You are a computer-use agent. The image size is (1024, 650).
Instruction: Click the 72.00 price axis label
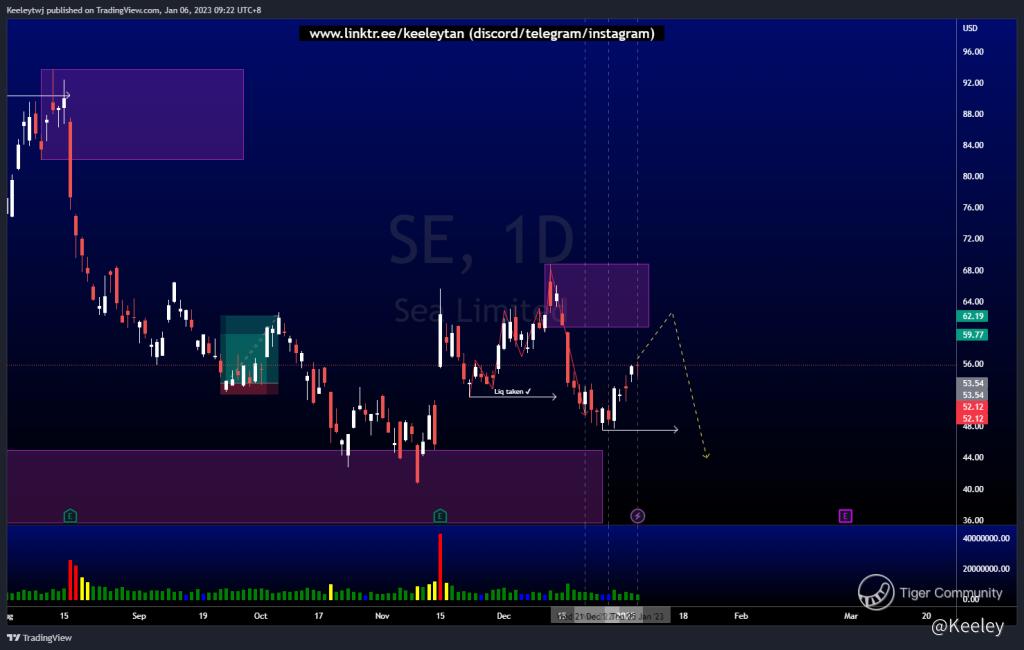click(972, 238)
